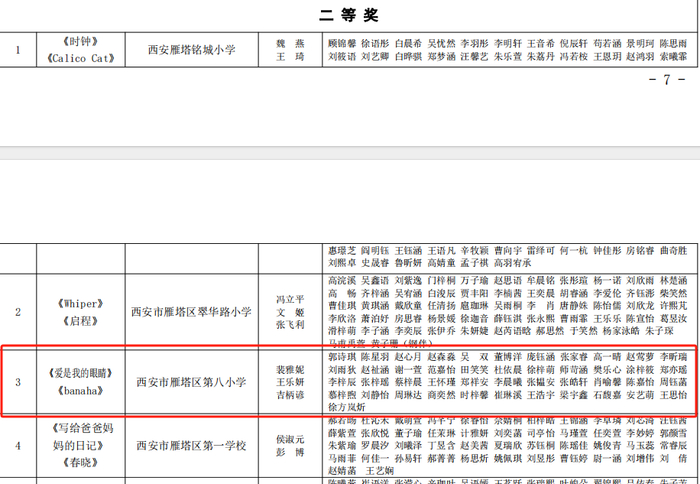Click student name 王思怡
The width and height of the screenshot is (700, 484).
tap(674, 395)
